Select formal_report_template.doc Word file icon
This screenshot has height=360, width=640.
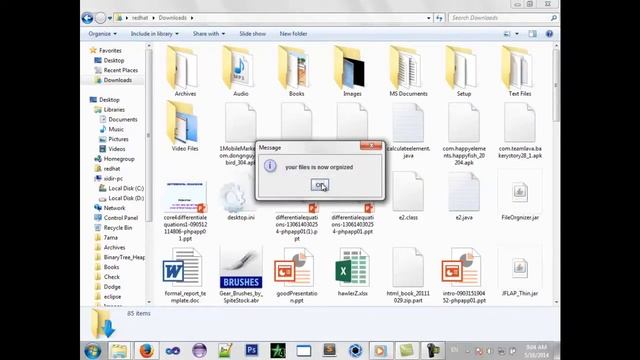pyautogui.click(x=182, y=268)
